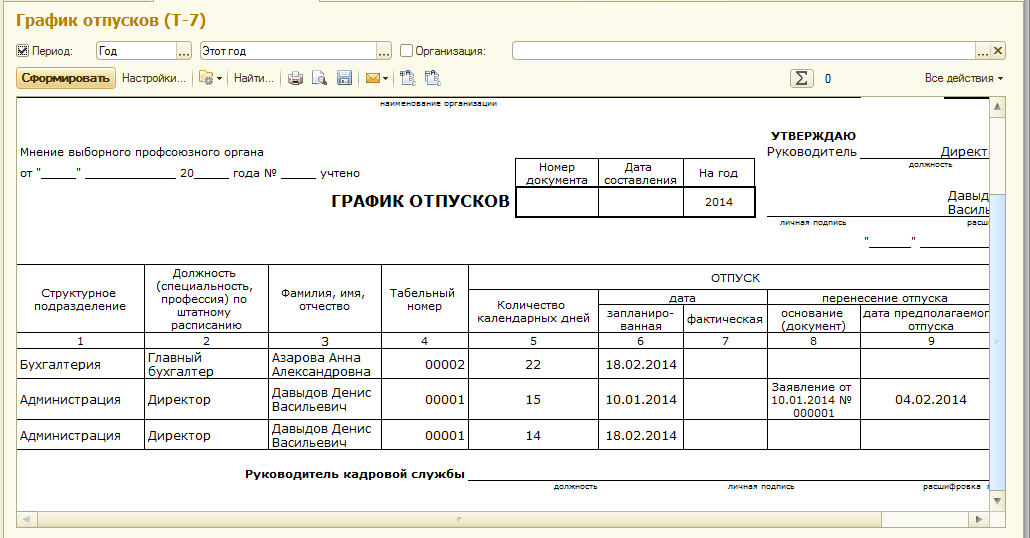This screenshot has height=538, width=1030.
Task: Print the report with printer icon
Action: 296,78
